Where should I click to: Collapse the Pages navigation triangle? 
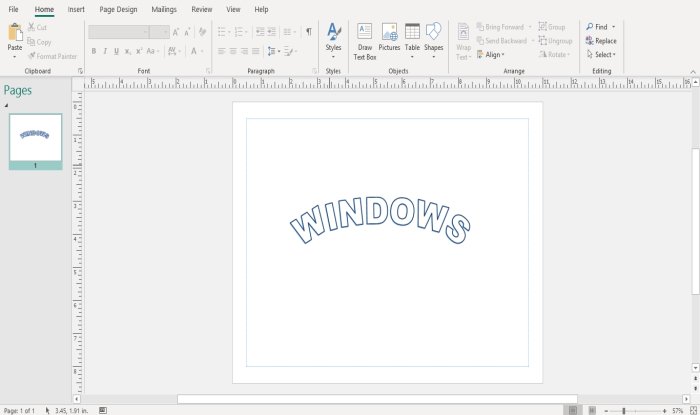click(6, 105)
